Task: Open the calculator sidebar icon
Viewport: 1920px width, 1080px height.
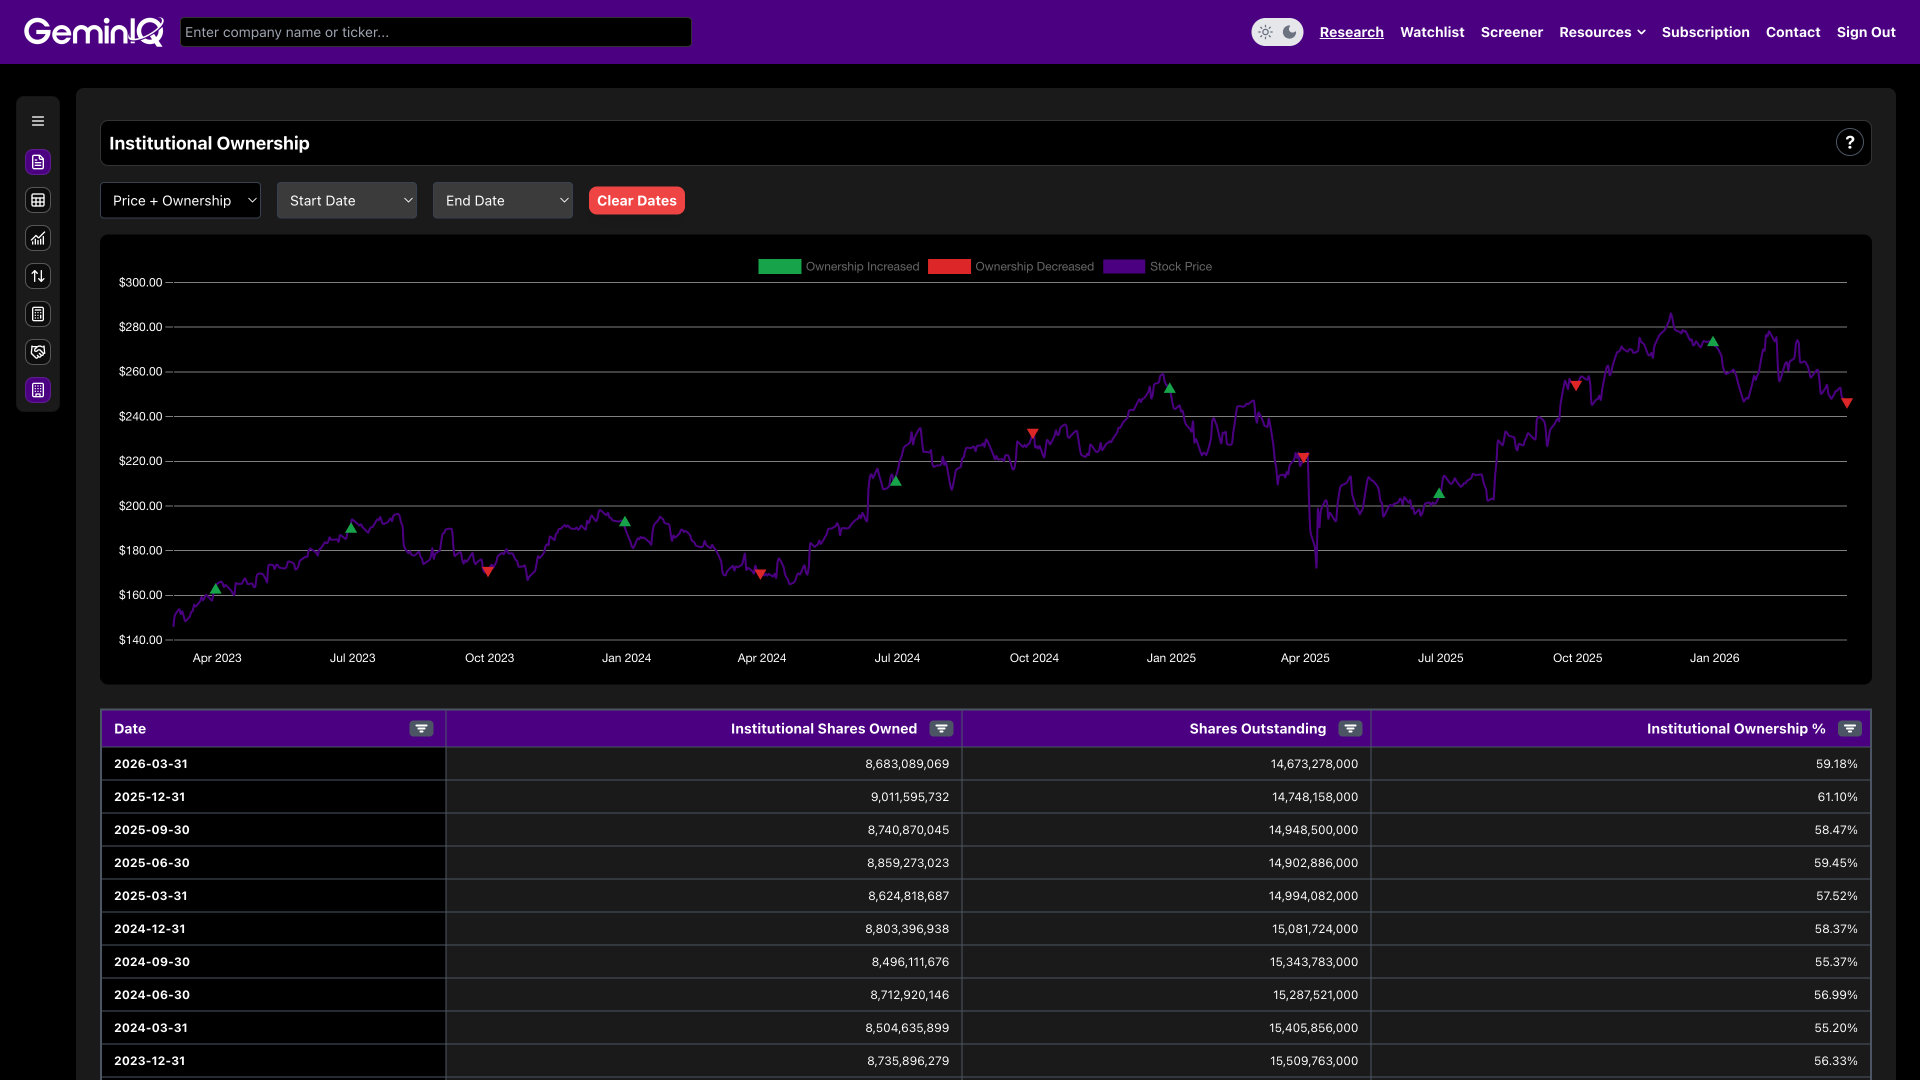Action: 38,314
